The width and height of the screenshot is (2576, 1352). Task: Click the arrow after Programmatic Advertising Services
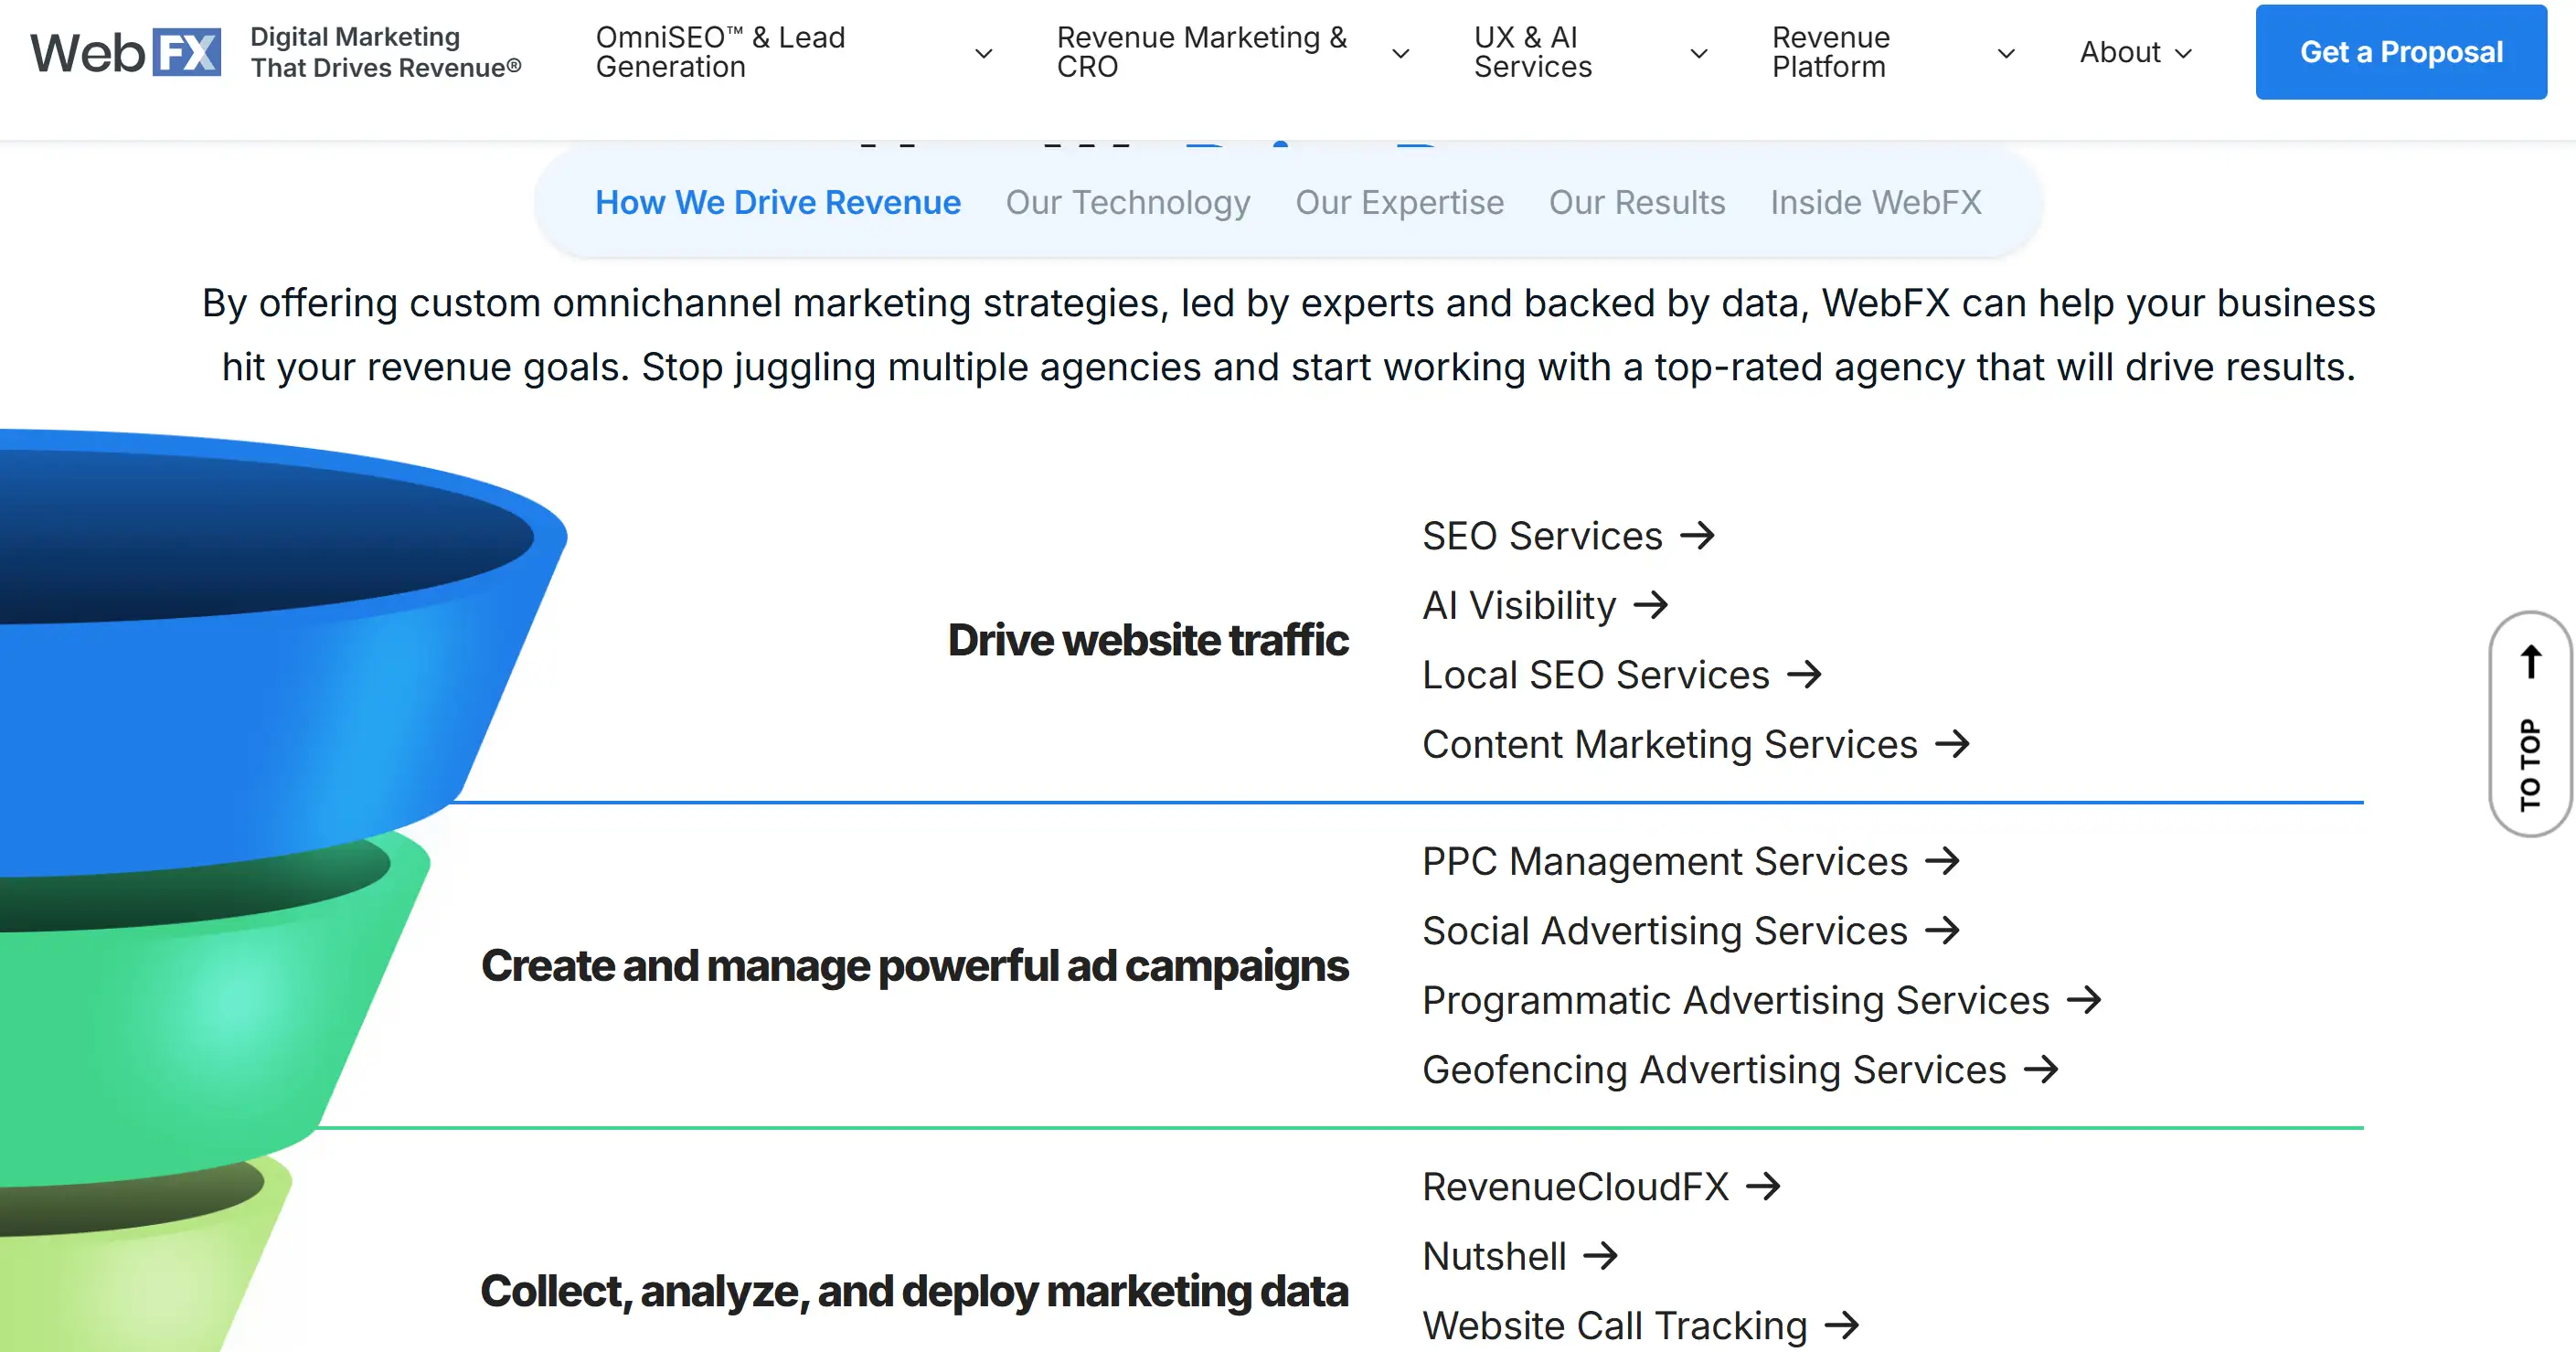[x=2084, y=1000]
